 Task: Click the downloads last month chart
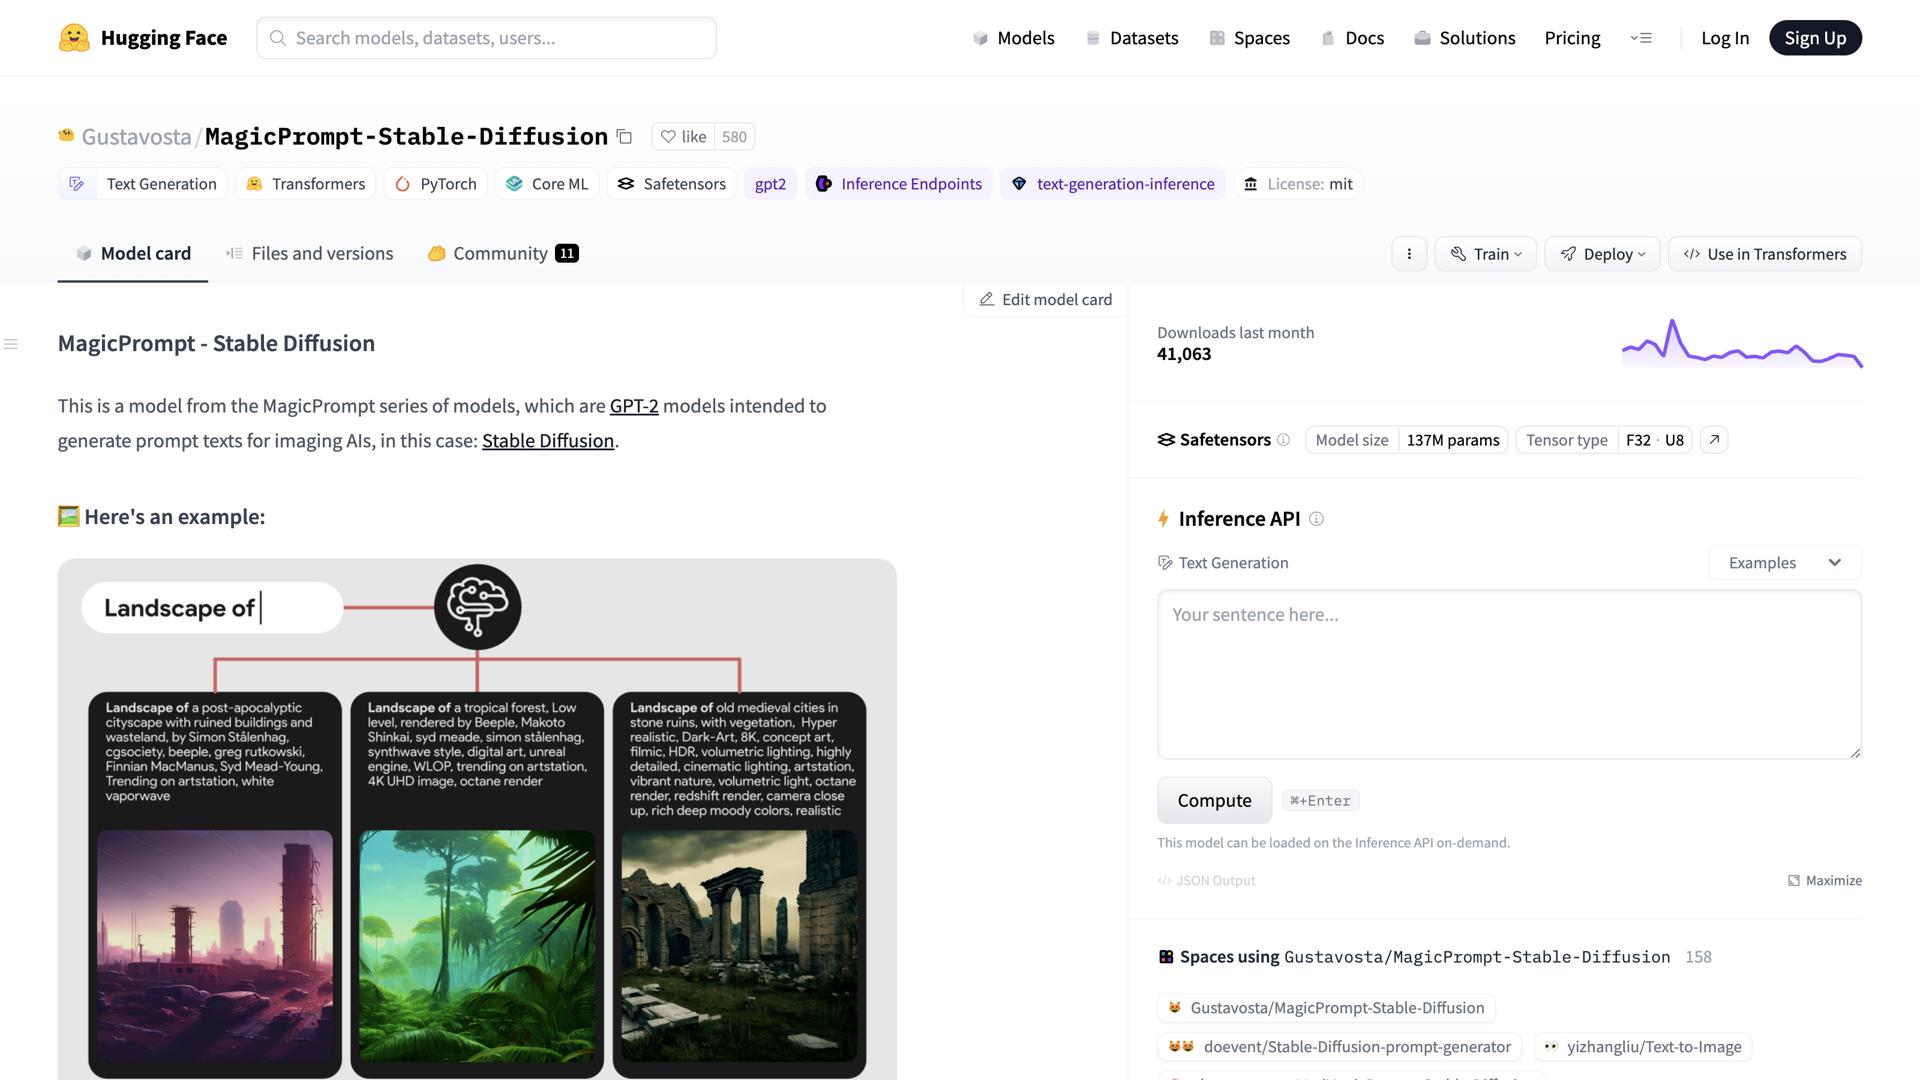point(1741,345)
